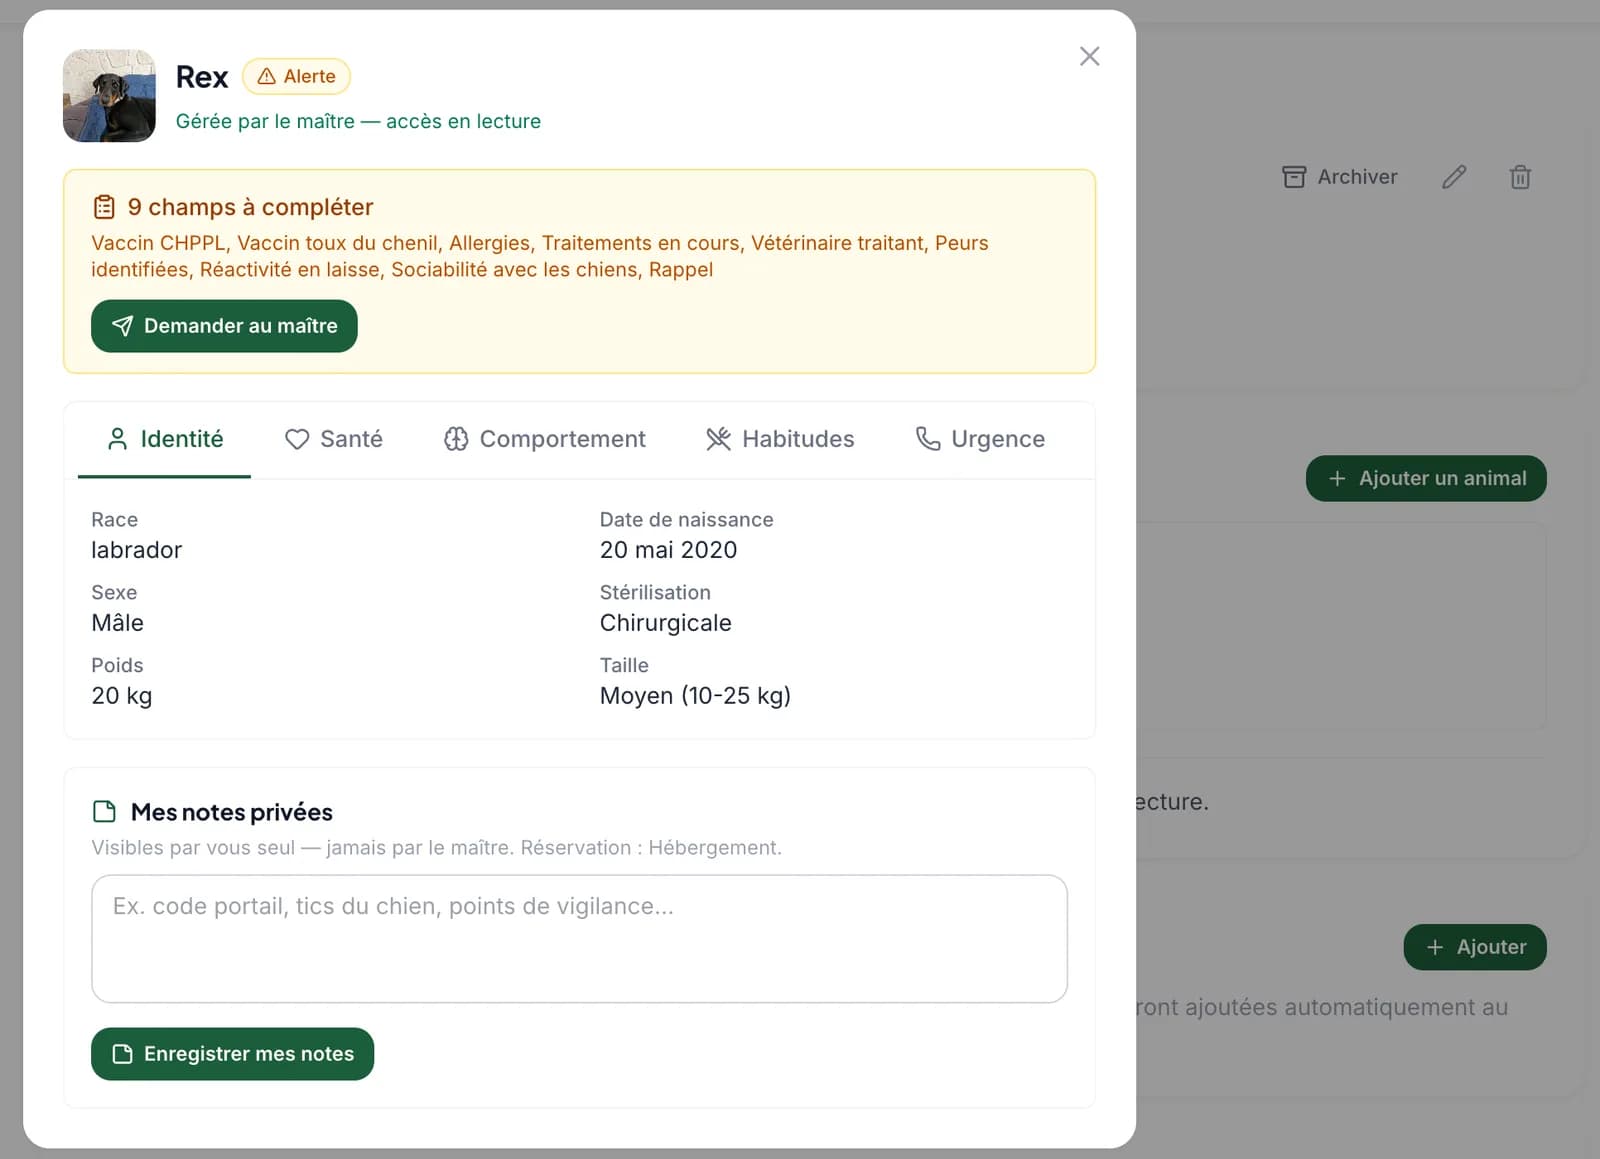The width and height of the screenshot is (1600, 1159).
Task: Select the weight value 20 kg
Action: (x=121, y=696)
